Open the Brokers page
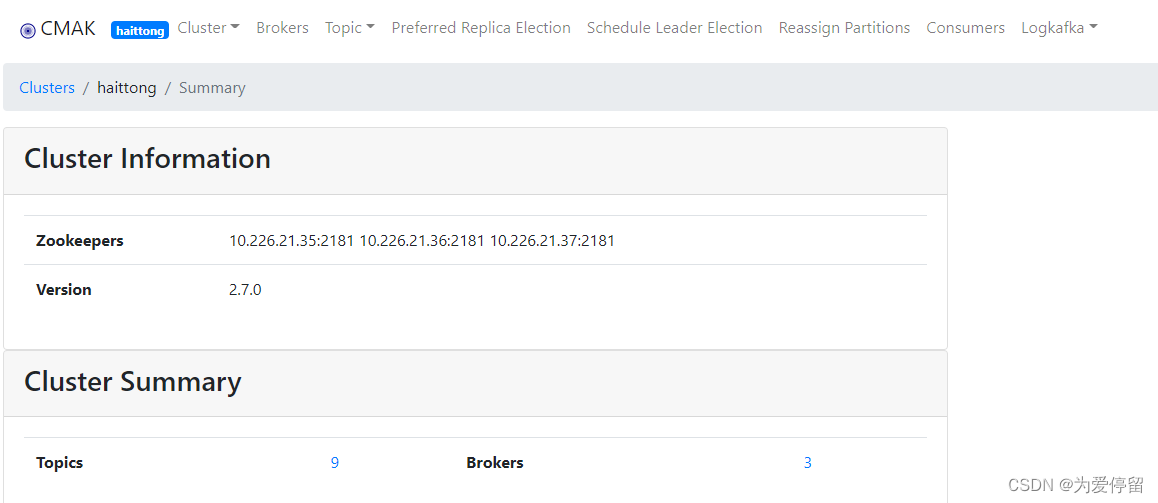1158x503 pixels. coord(282,28)
